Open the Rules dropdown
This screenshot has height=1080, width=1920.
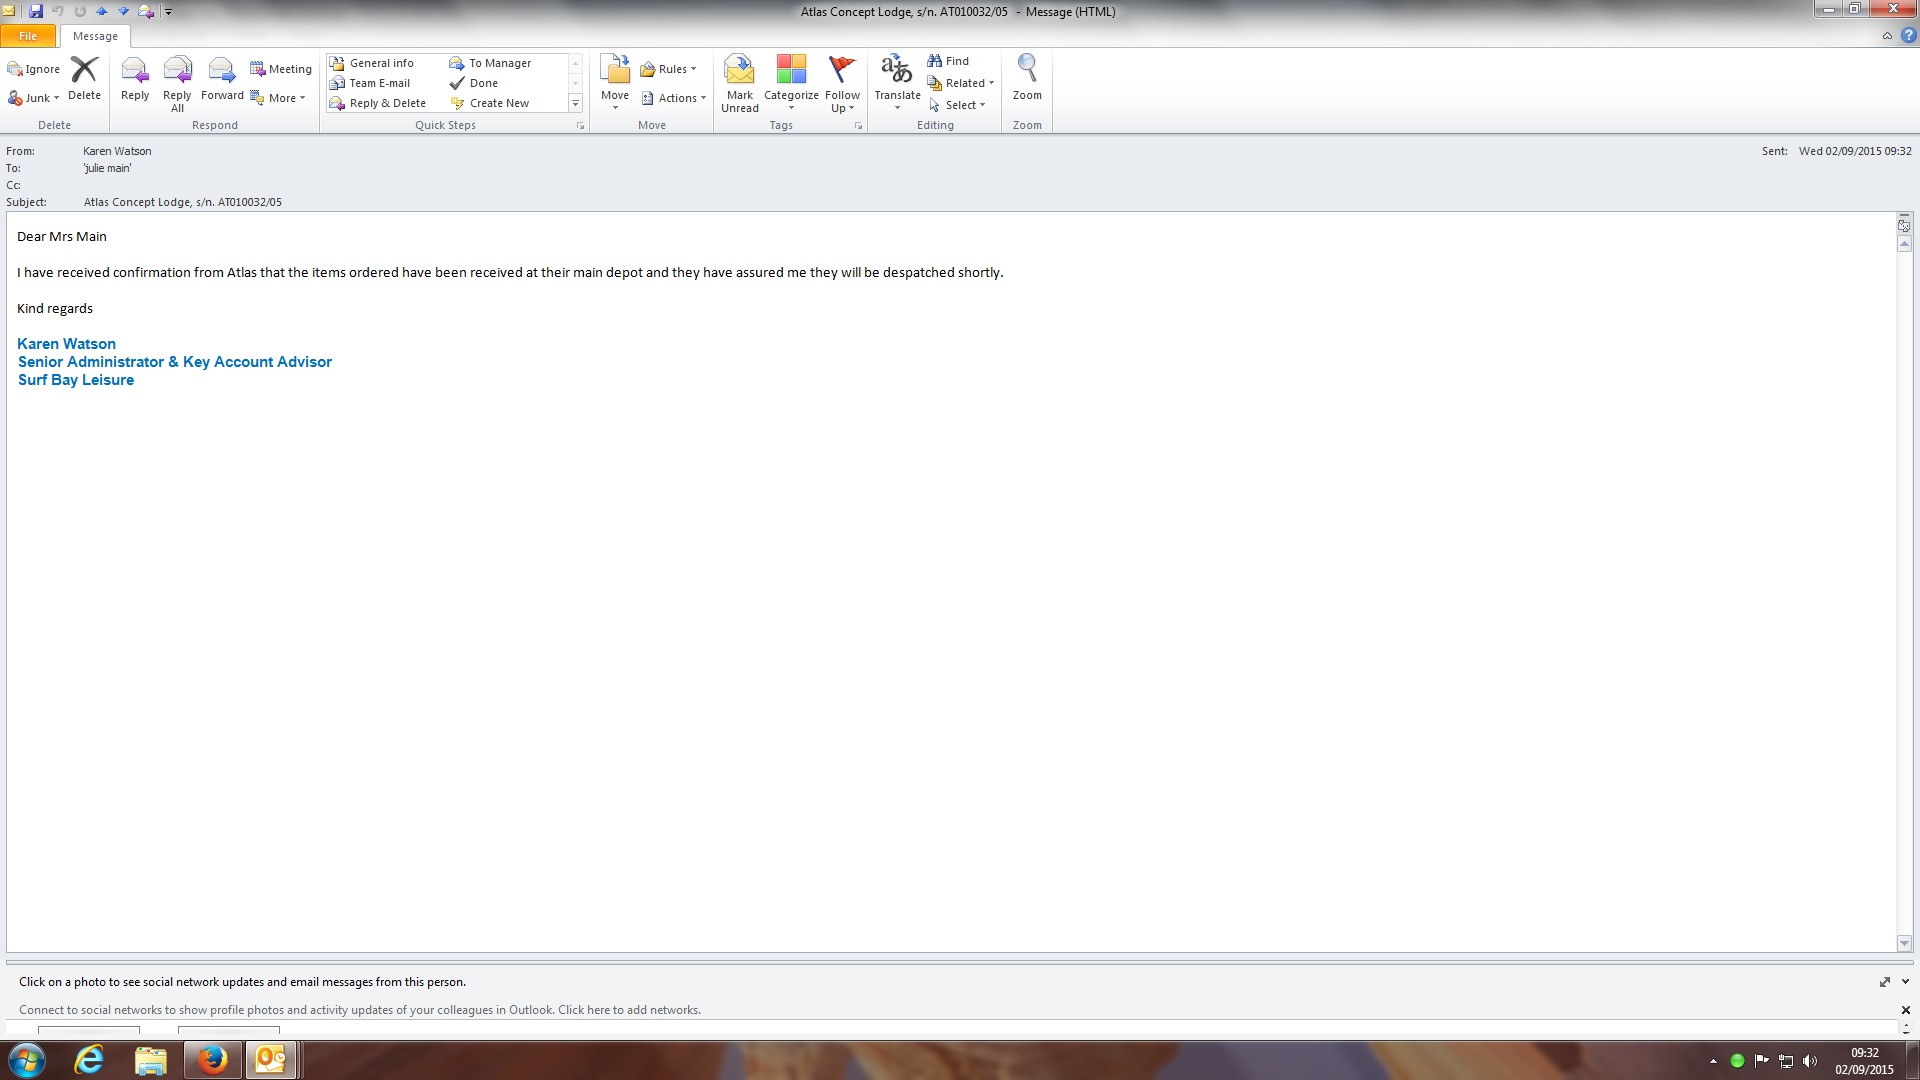pyautogui.click(x=670, y=69)
